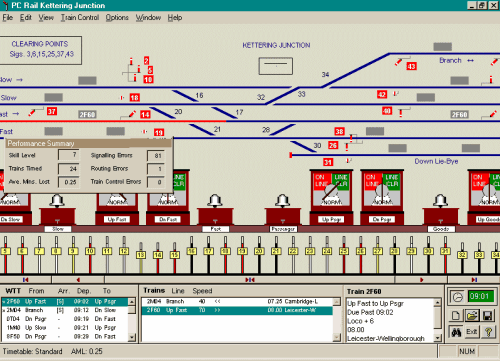Select the 1M40 Up Slow timetable row
Screen dimensions: 500x361
65,328
